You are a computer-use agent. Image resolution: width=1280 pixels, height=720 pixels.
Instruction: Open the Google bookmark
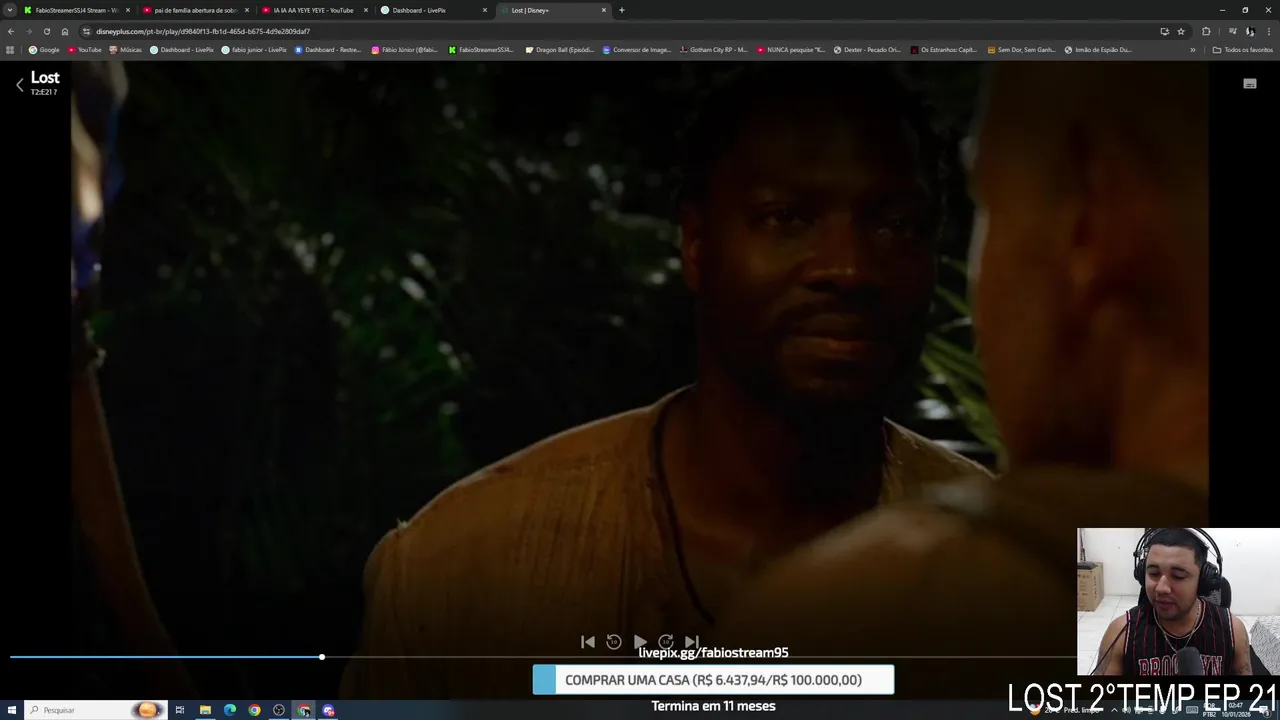tap(45, 50)
